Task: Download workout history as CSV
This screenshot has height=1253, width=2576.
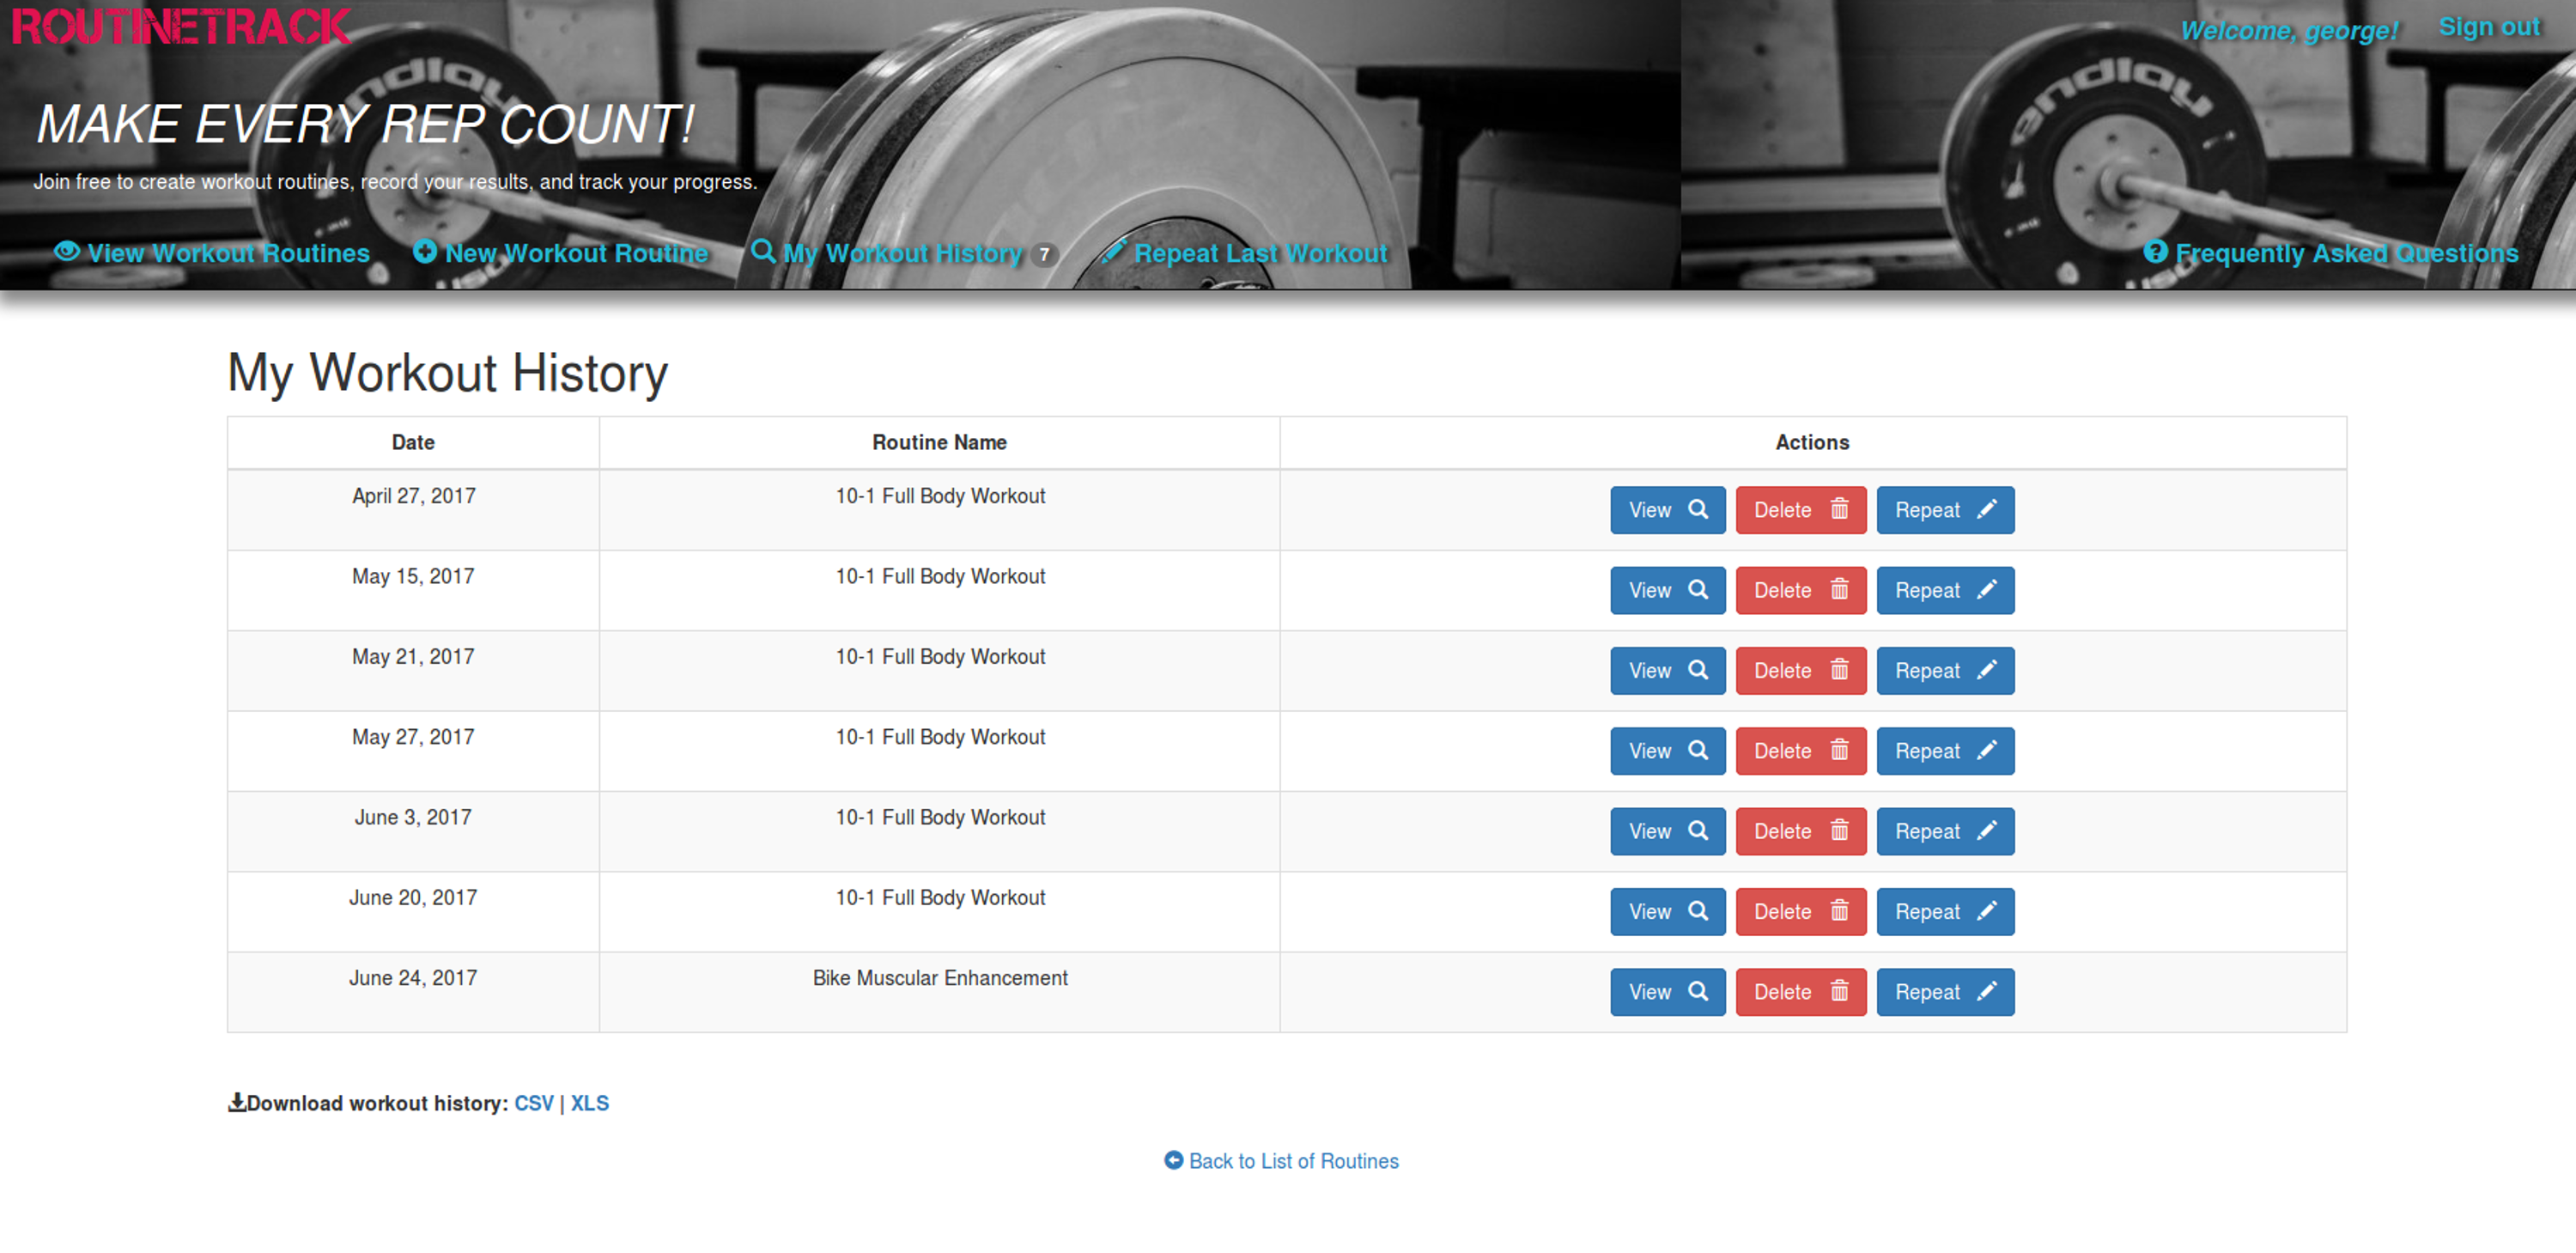Action: pos(535,1103)
